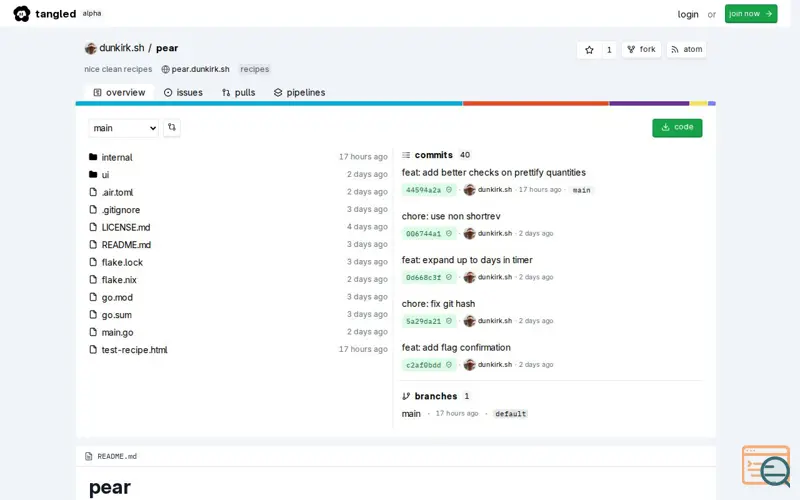Screen dimensions: 800x500
Task: Star the pear repository
Action: click(589, 49)
